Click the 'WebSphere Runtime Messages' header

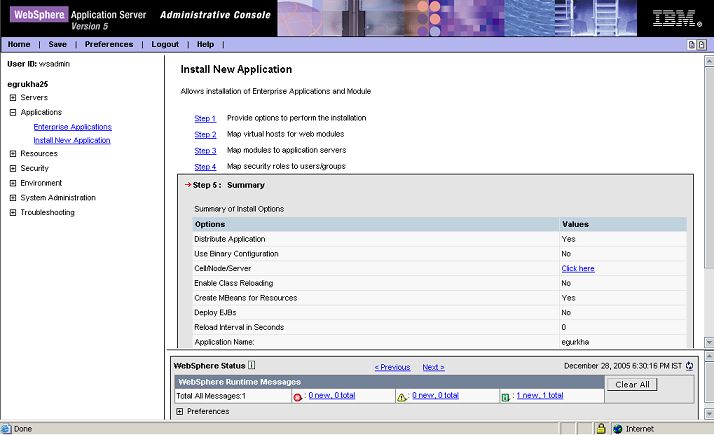coord(240,382)
